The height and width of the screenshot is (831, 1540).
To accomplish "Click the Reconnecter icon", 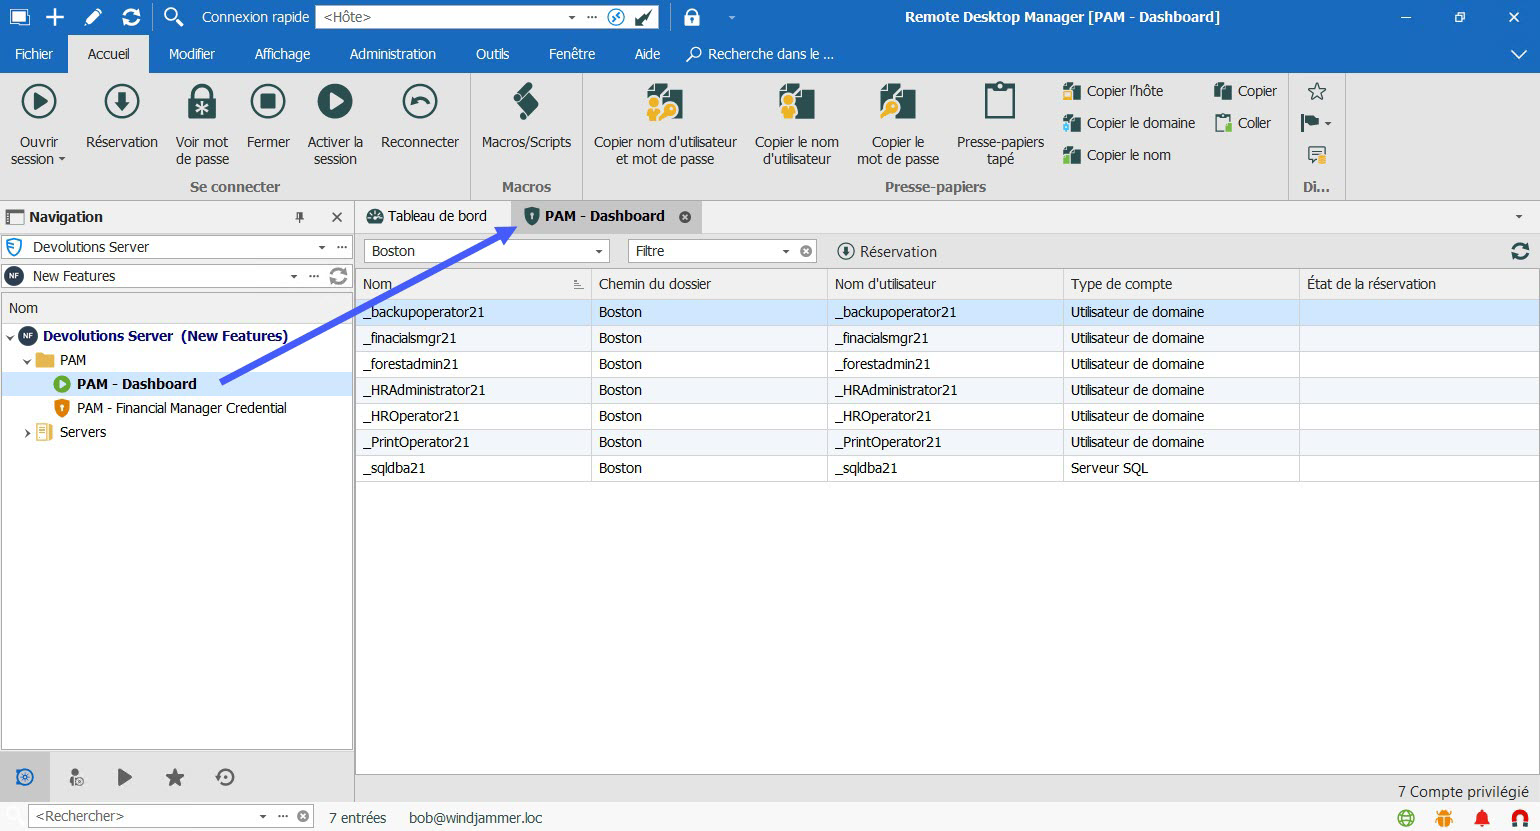I will (419, 103).
